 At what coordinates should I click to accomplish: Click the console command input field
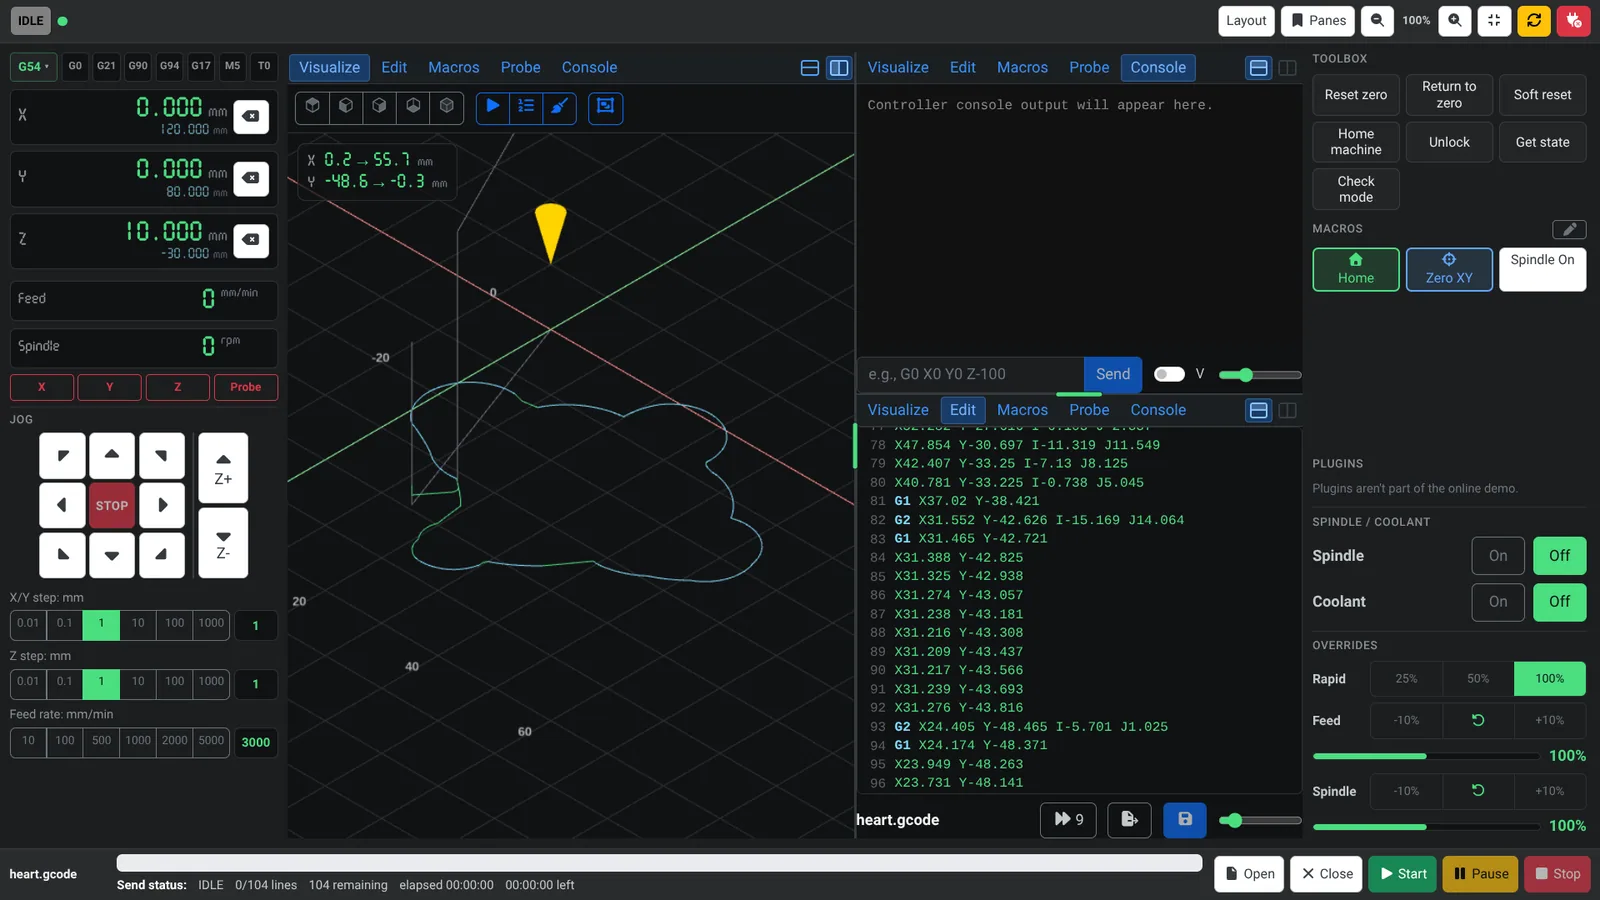tap(971, 374)
